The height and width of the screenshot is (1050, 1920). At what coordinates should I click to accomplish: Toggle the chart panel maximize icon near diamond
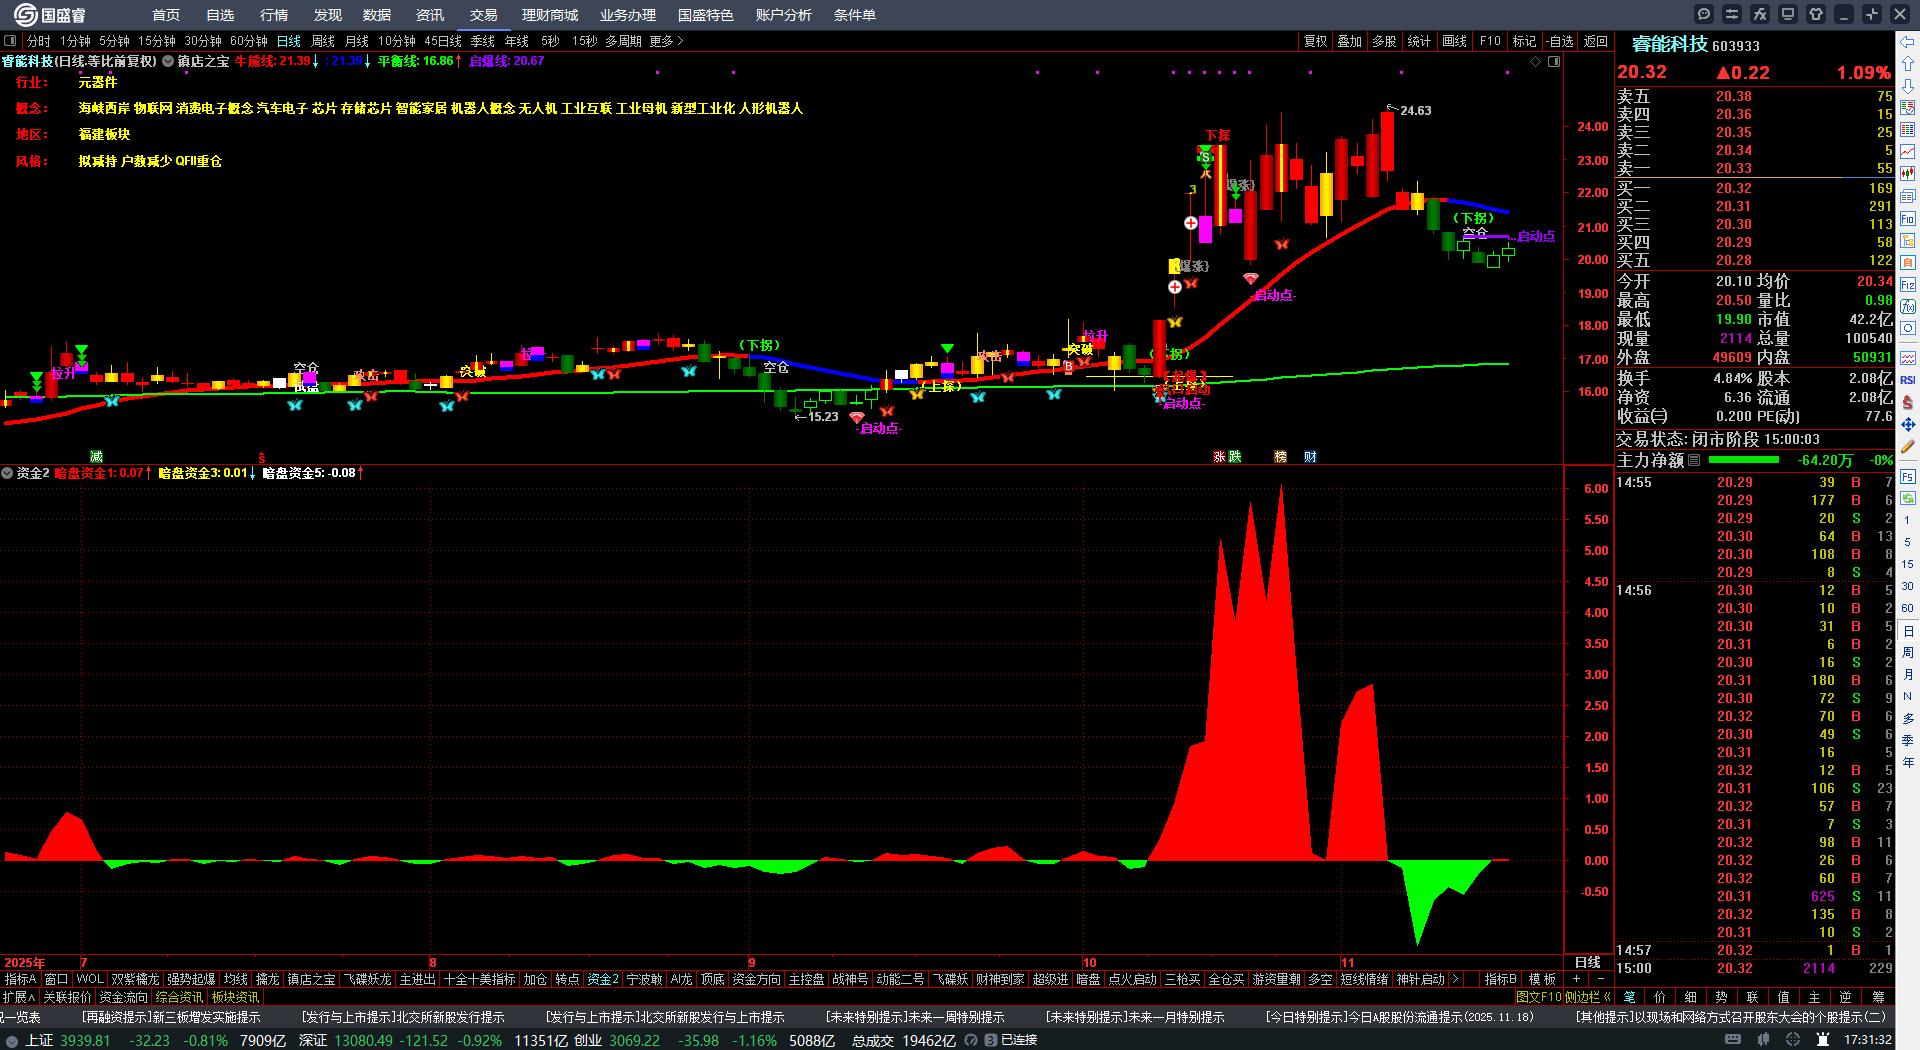(x=1554, y=62)
